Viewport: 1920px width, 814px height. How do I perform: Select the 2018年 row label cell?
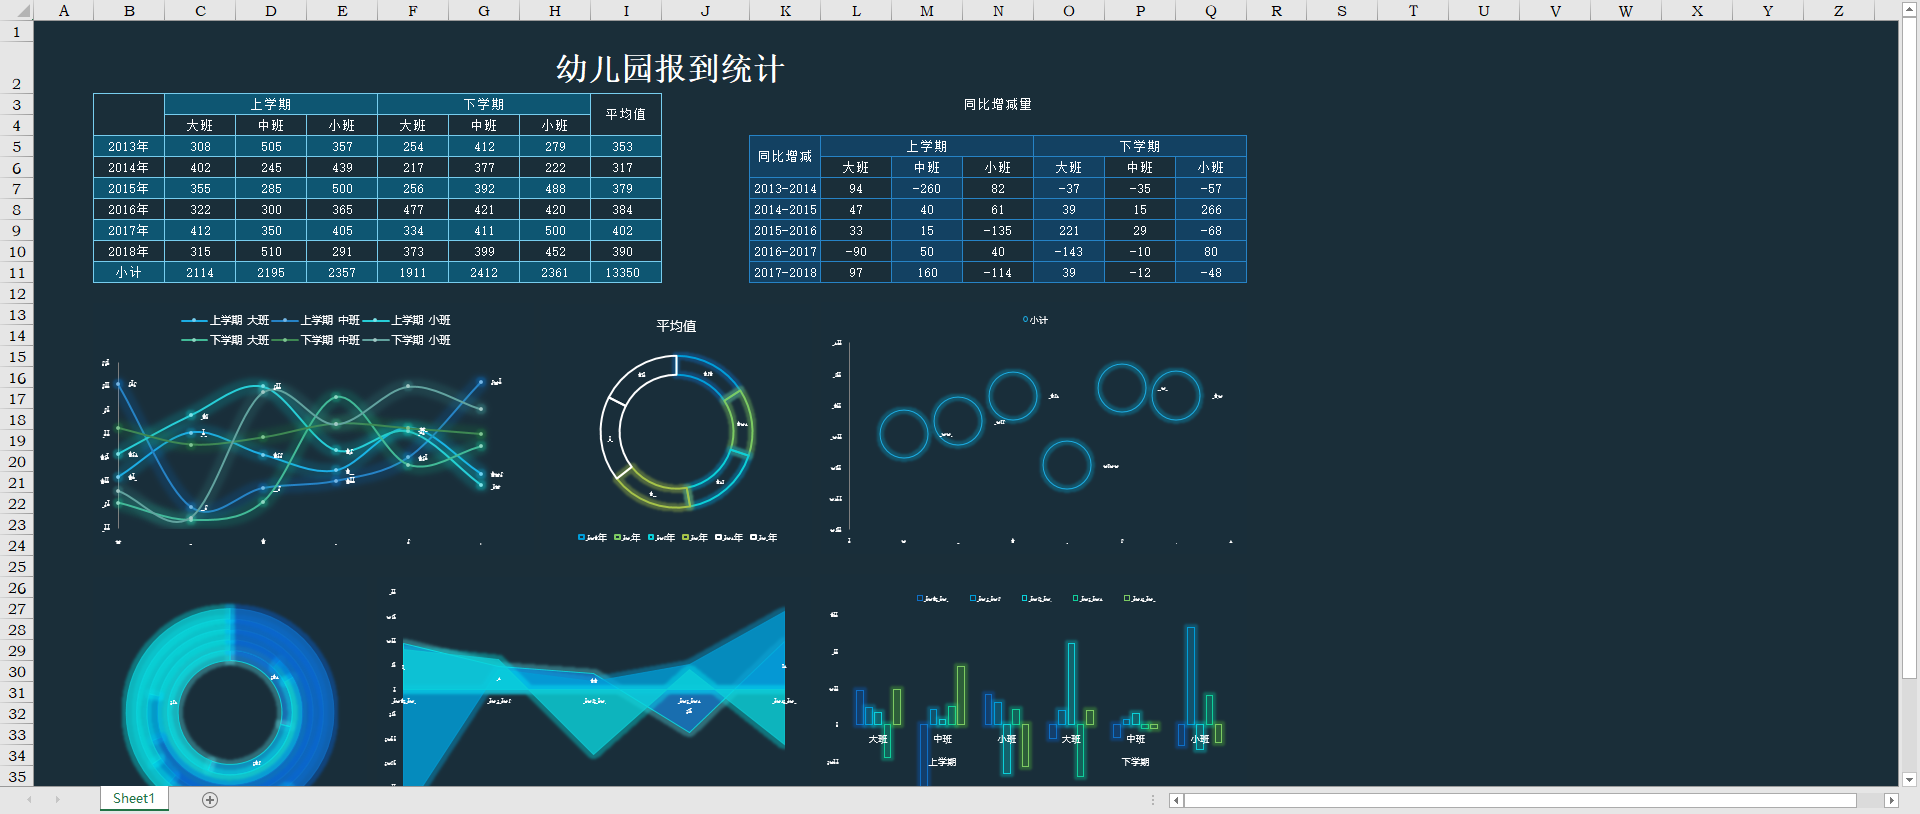pos(129,252)
